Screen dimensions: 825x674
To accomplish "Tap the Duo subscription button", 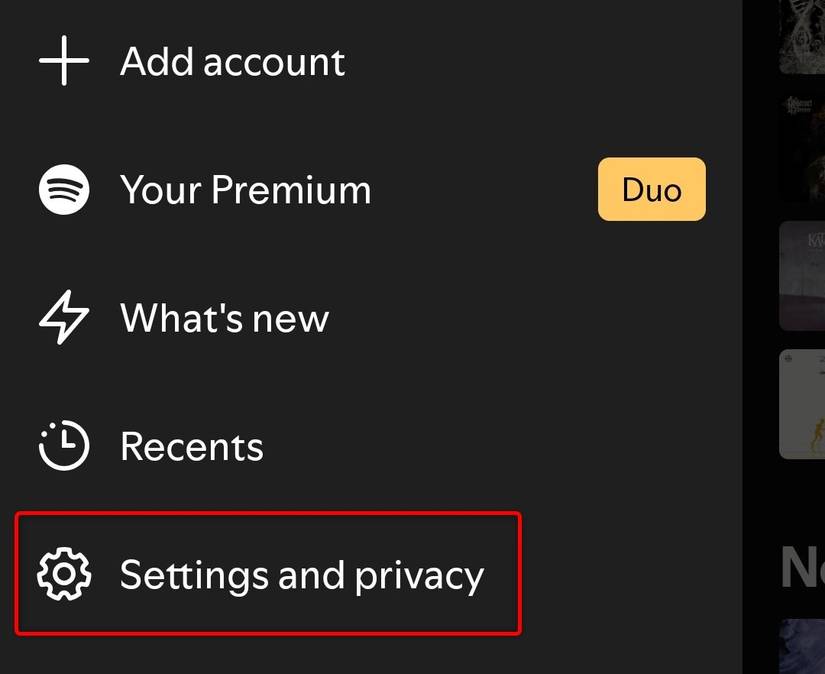I will (x=651, y=189).
